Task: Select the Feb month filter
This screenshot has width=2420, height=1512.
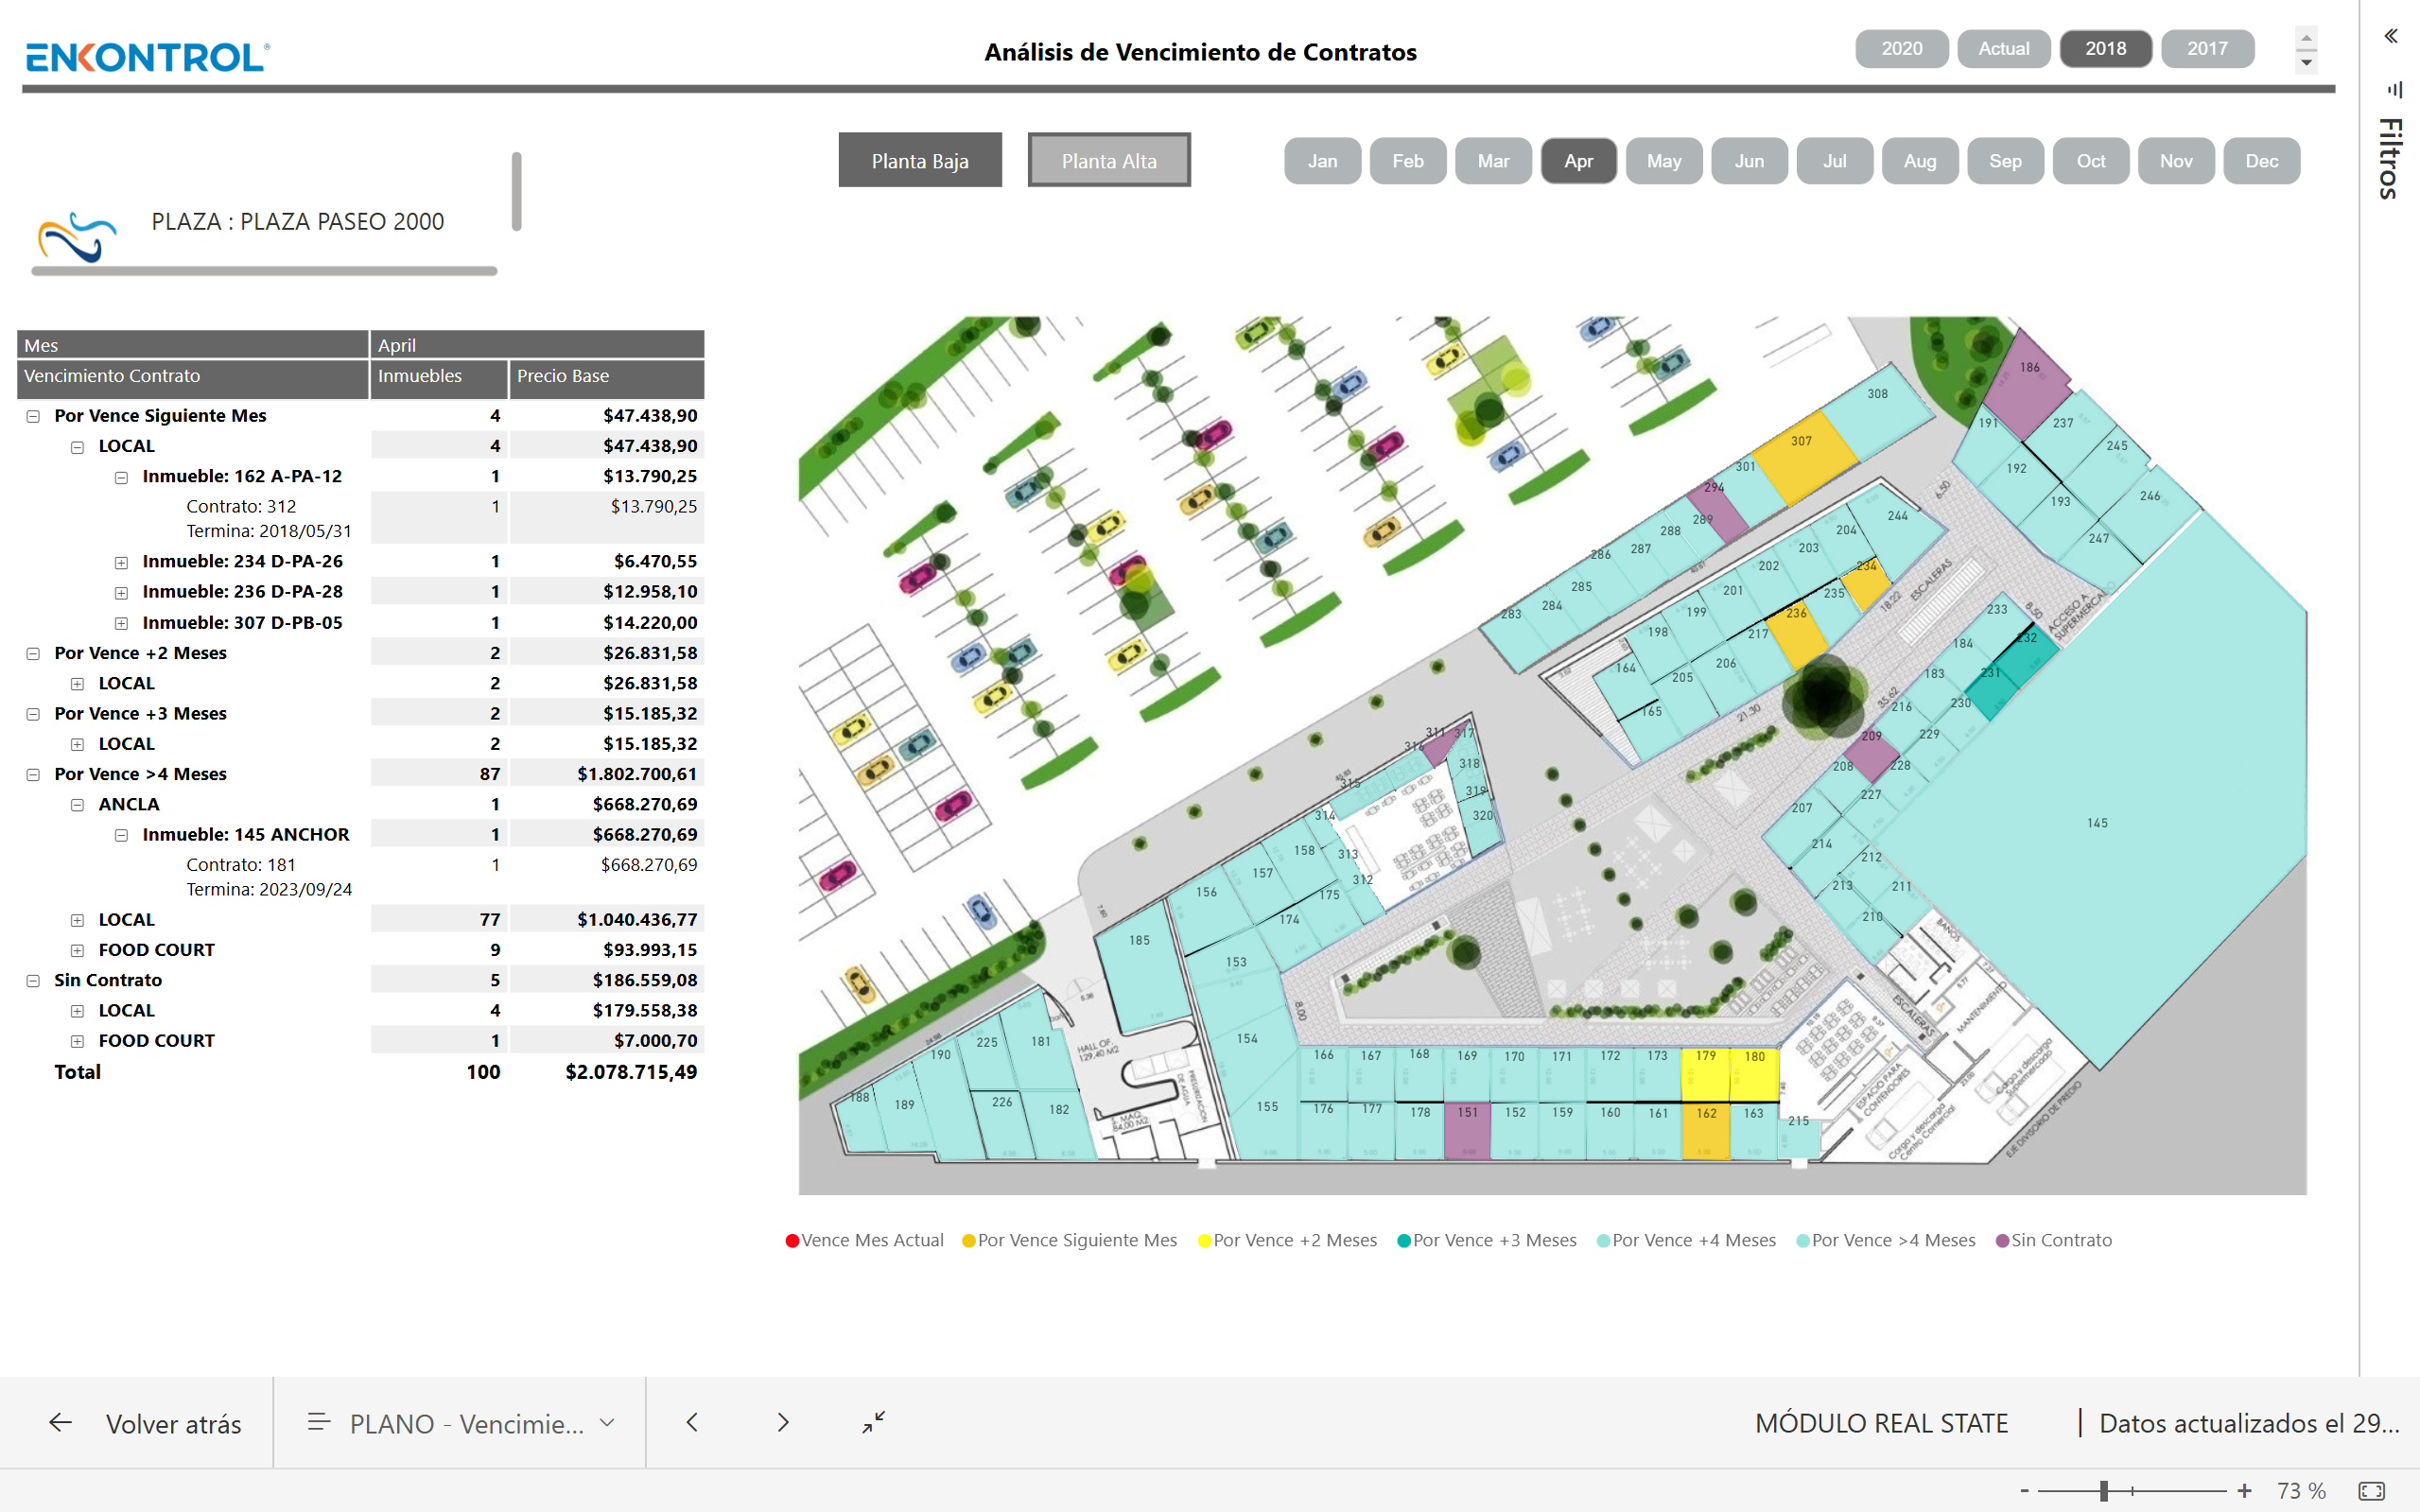Action: click(1408, 161)
